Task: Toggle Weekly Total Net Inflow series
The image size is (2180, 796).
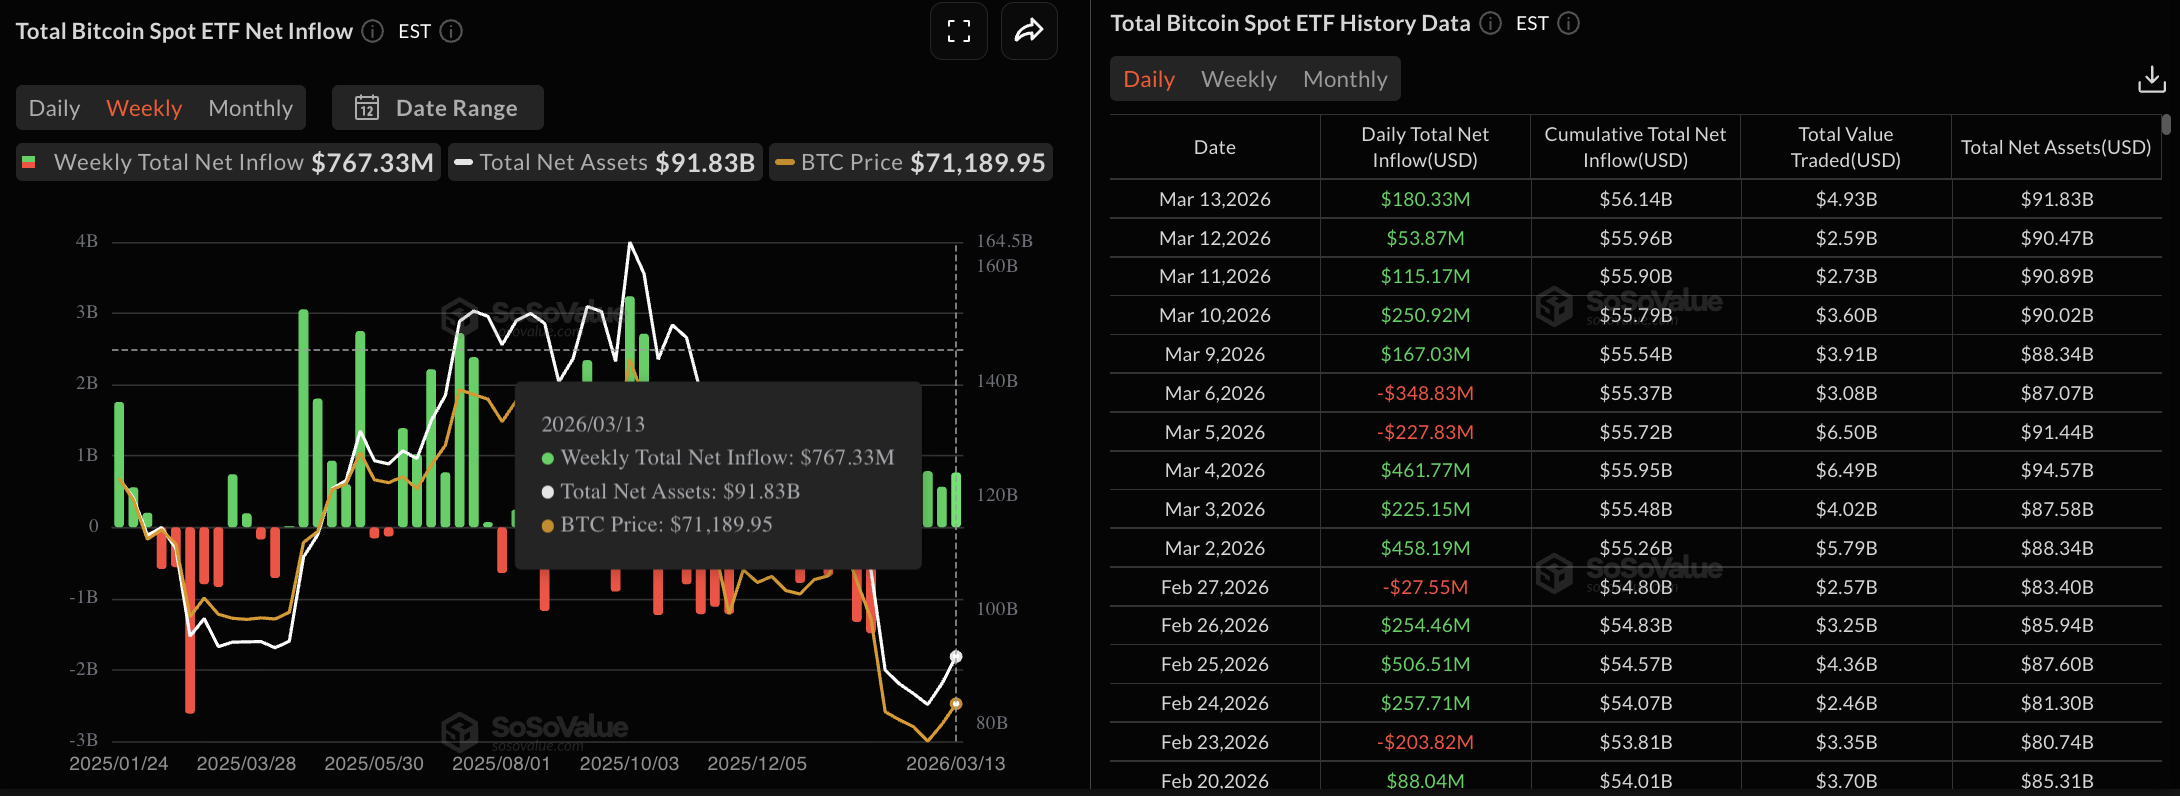Action: [x=228, y=162]
